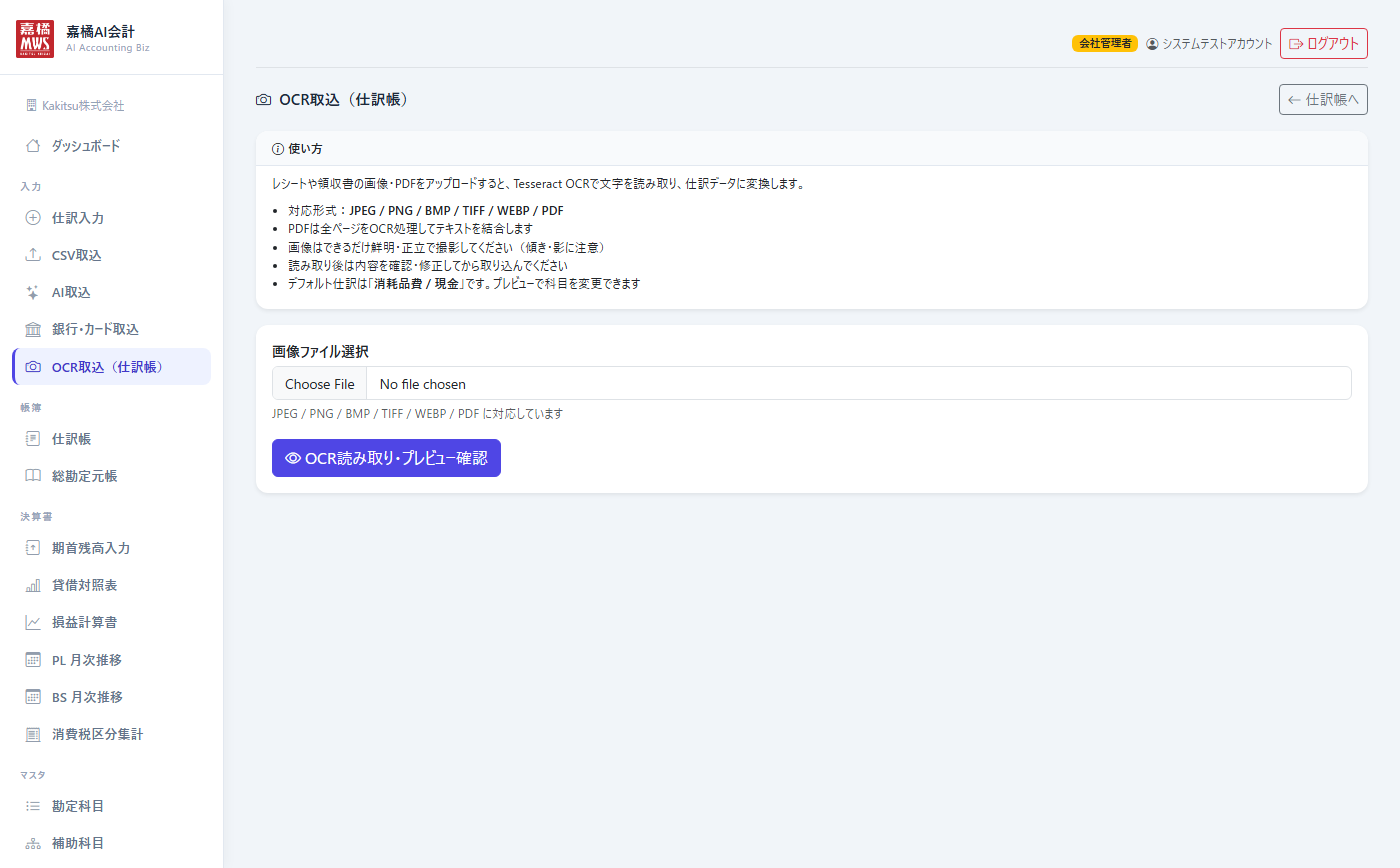
Task: Click the Choose File button
Action: [320, 384]
